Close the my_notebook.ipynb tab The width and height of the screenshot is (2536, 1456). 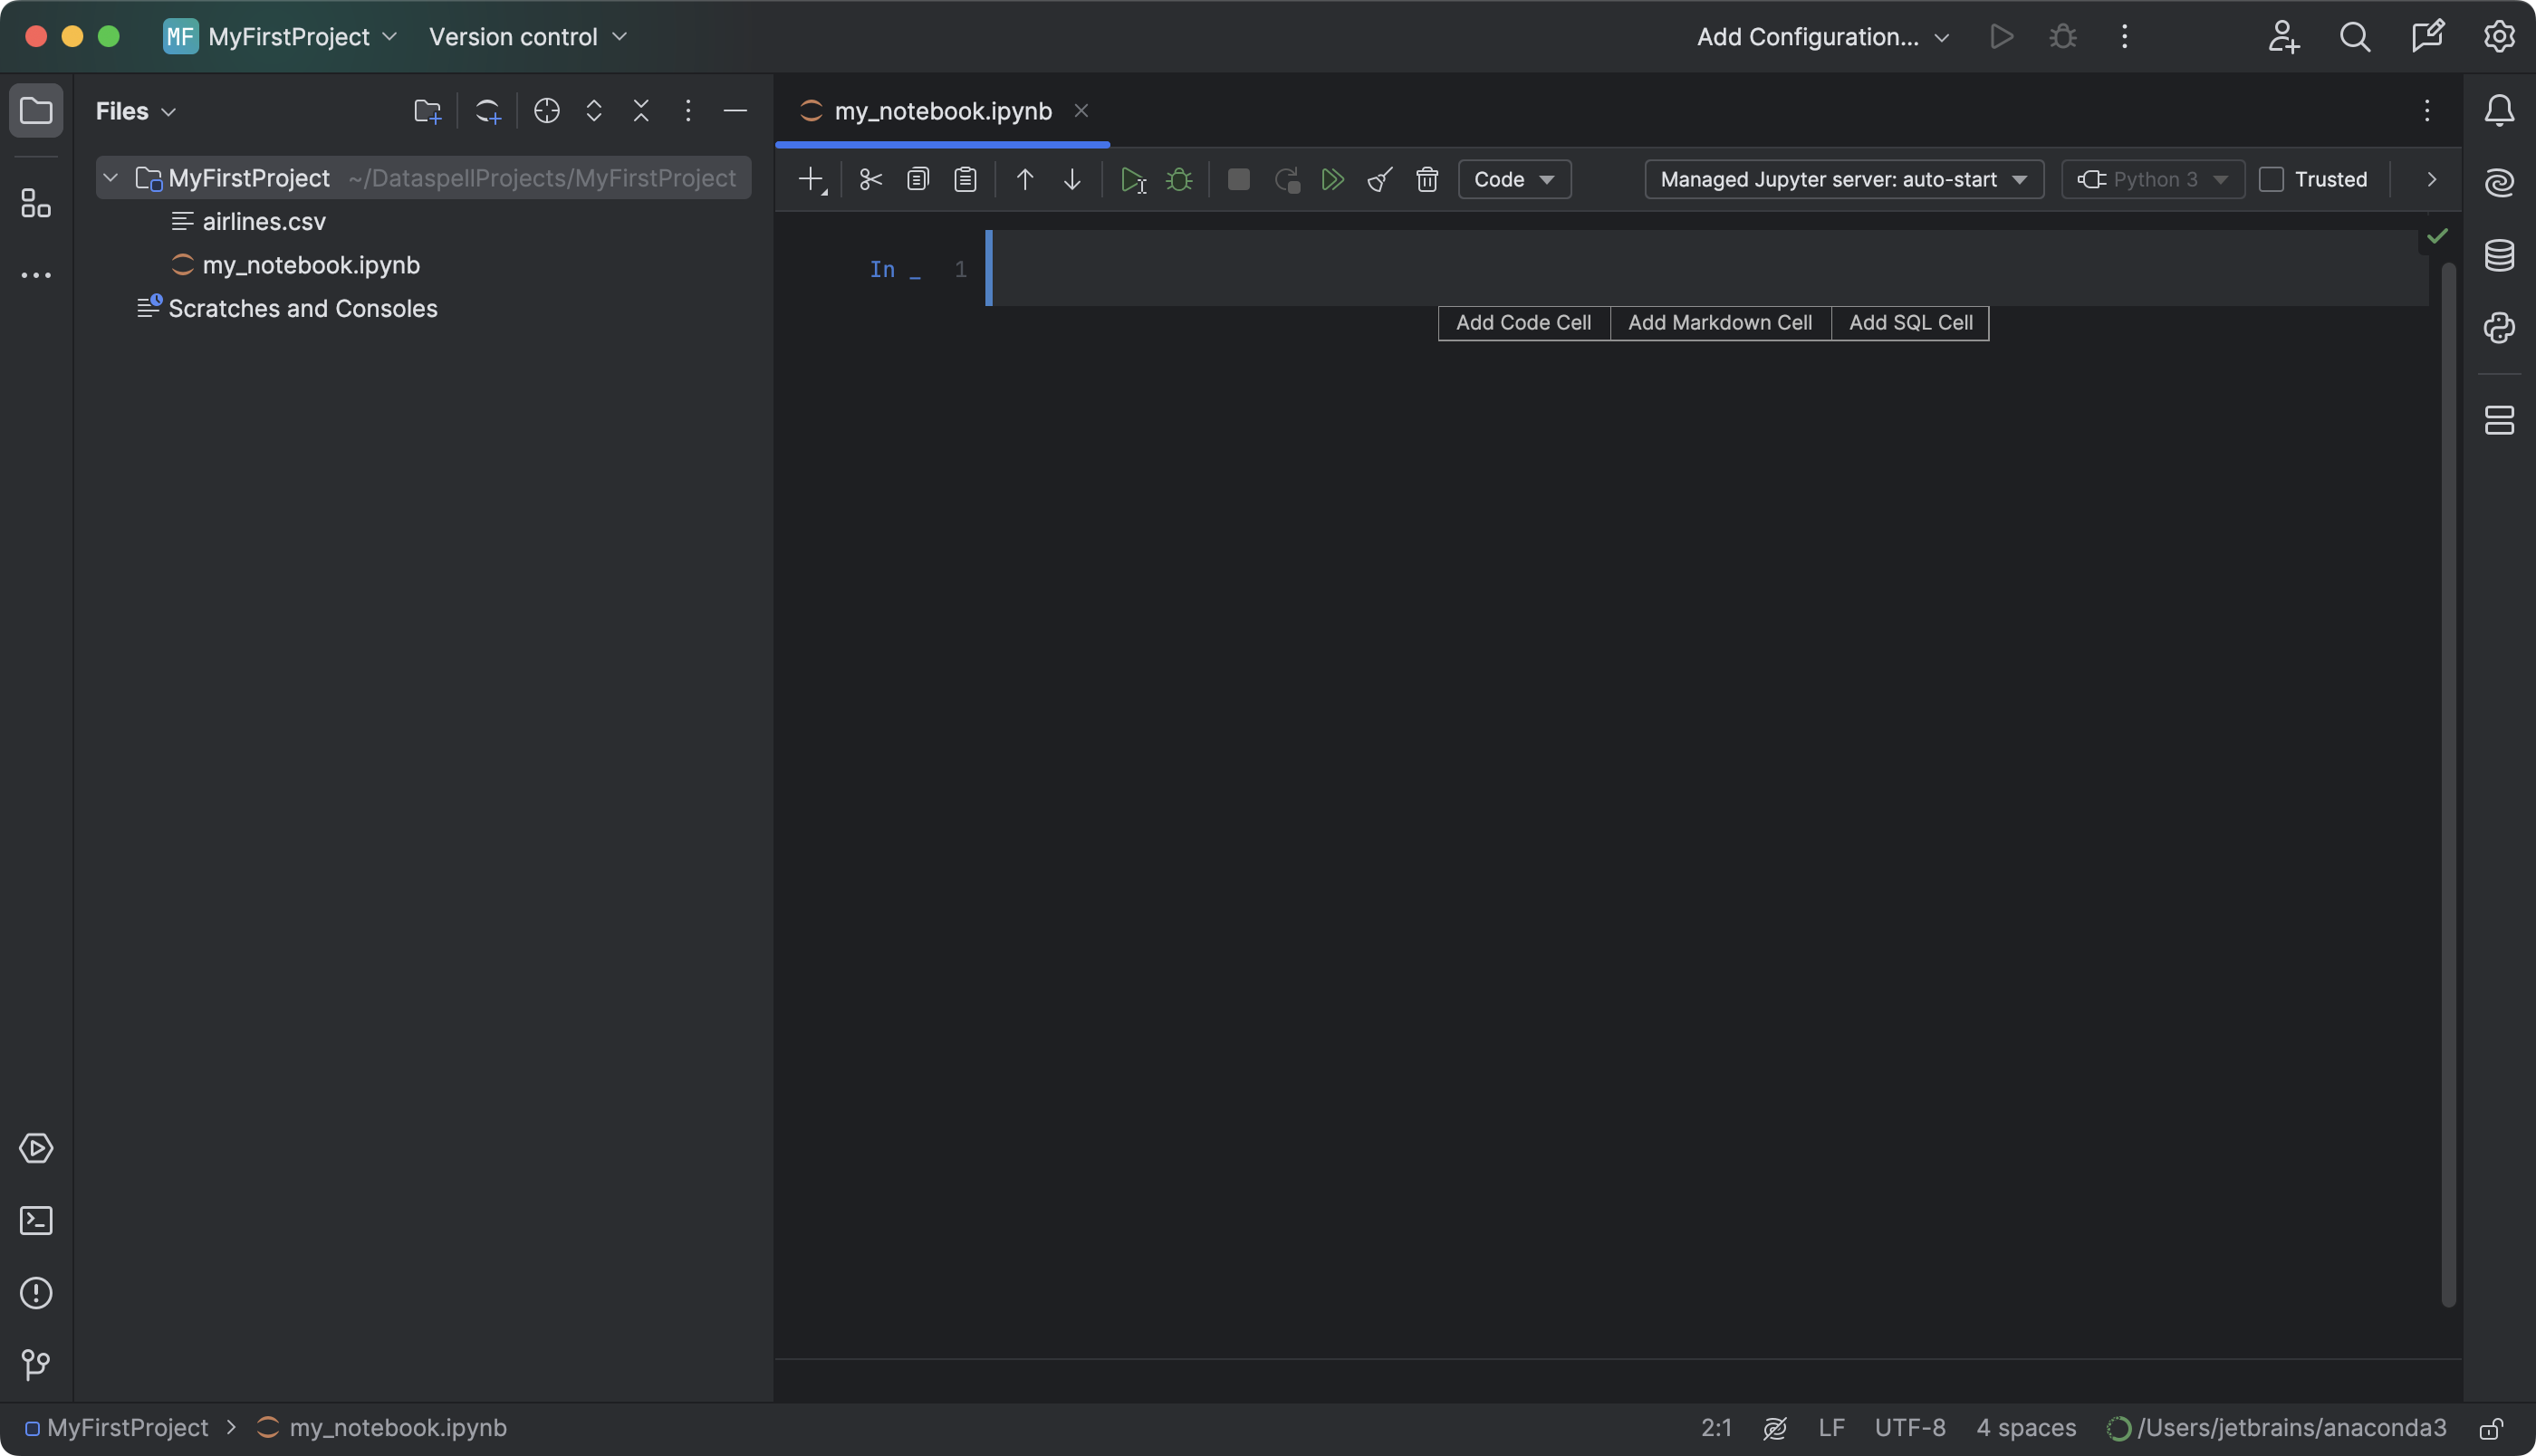click(1081, 111)
